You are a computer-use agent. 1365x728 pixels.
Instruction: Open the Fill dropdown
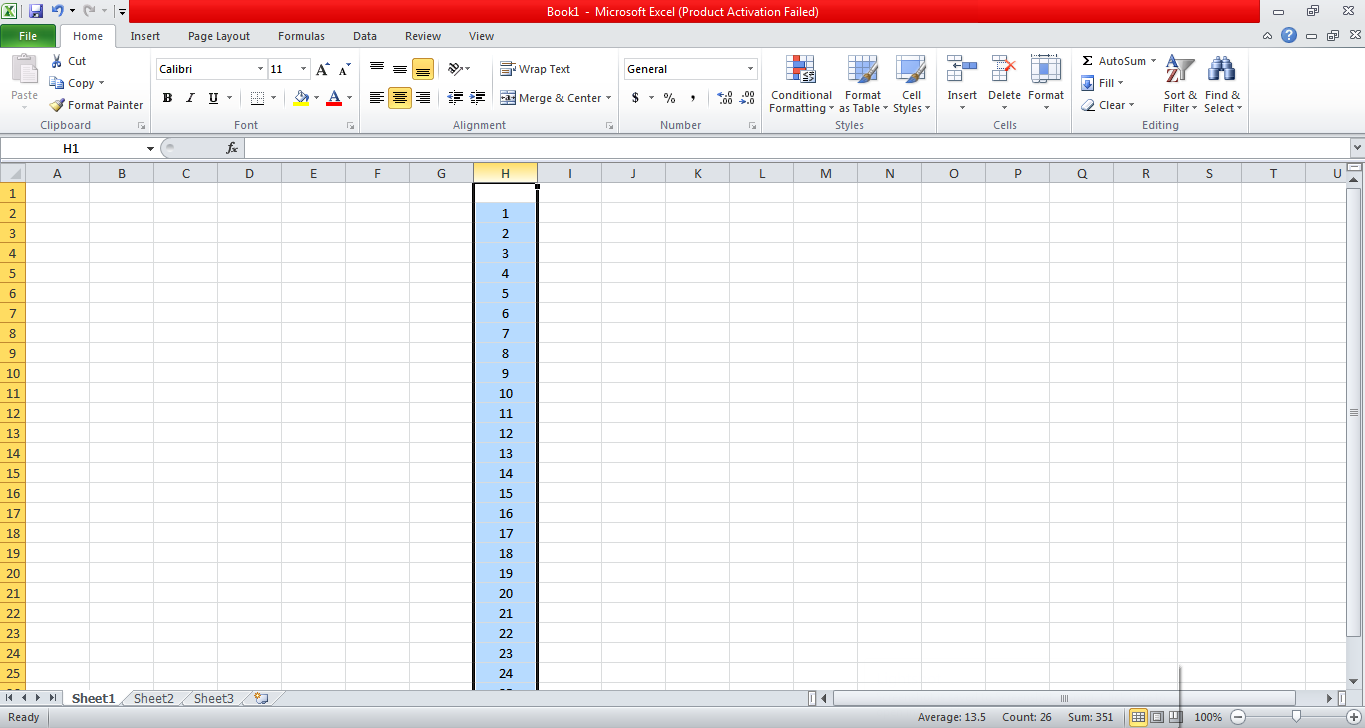1102,83
